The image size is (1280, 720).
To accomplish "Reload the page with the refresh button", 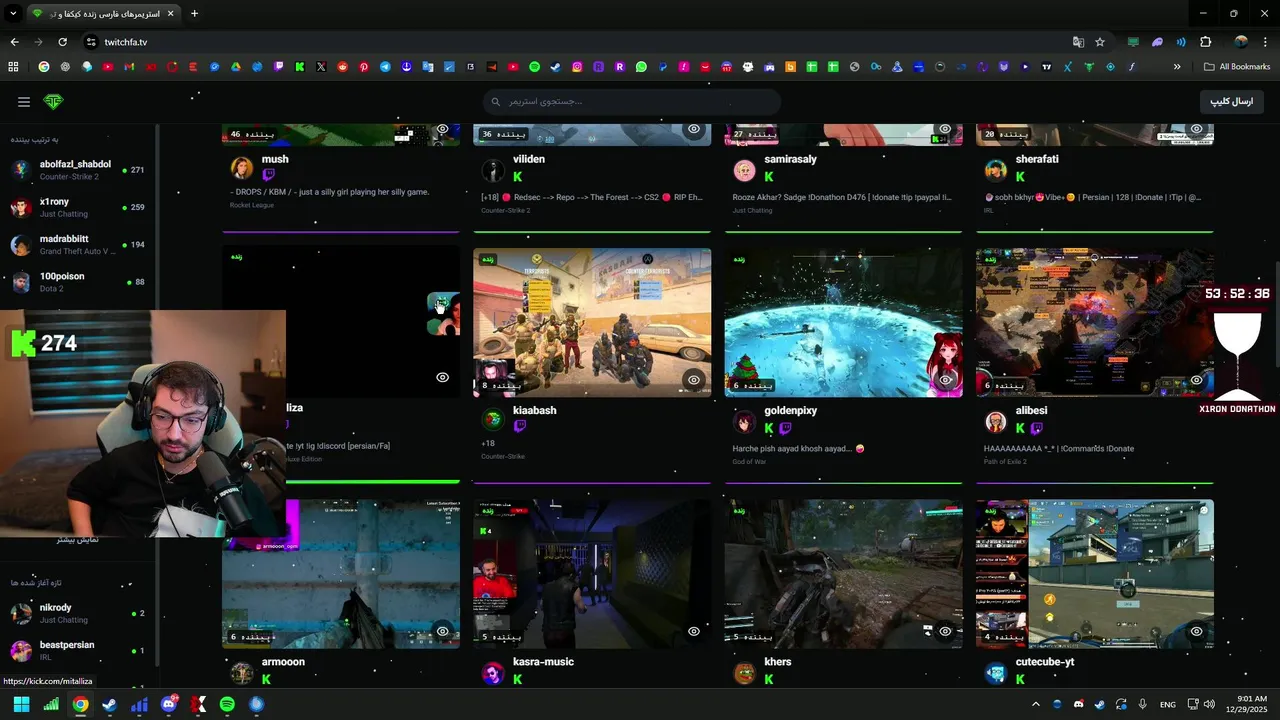I will [62, 42].
